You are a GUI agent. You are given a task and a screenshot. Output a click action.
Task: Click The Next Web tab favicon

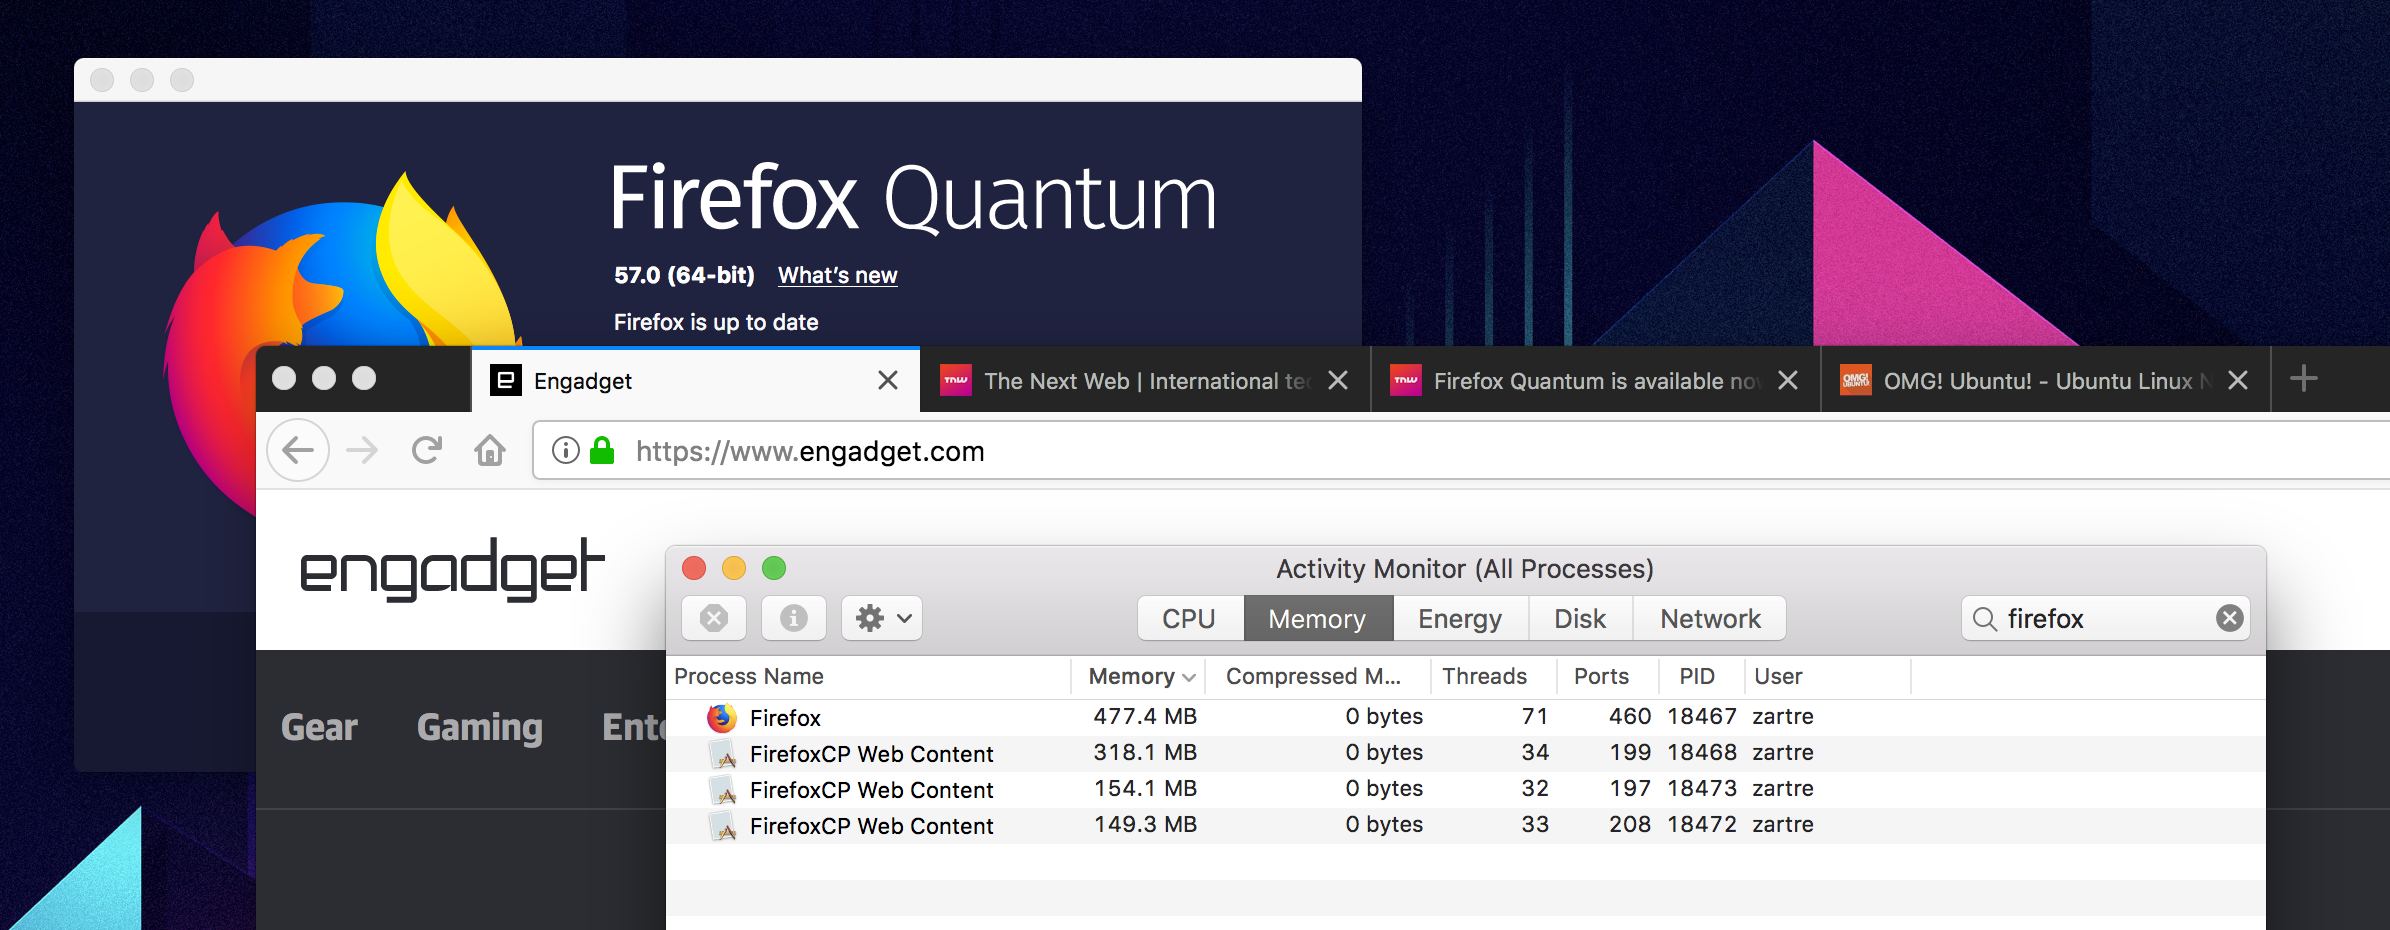coord(956,380)
